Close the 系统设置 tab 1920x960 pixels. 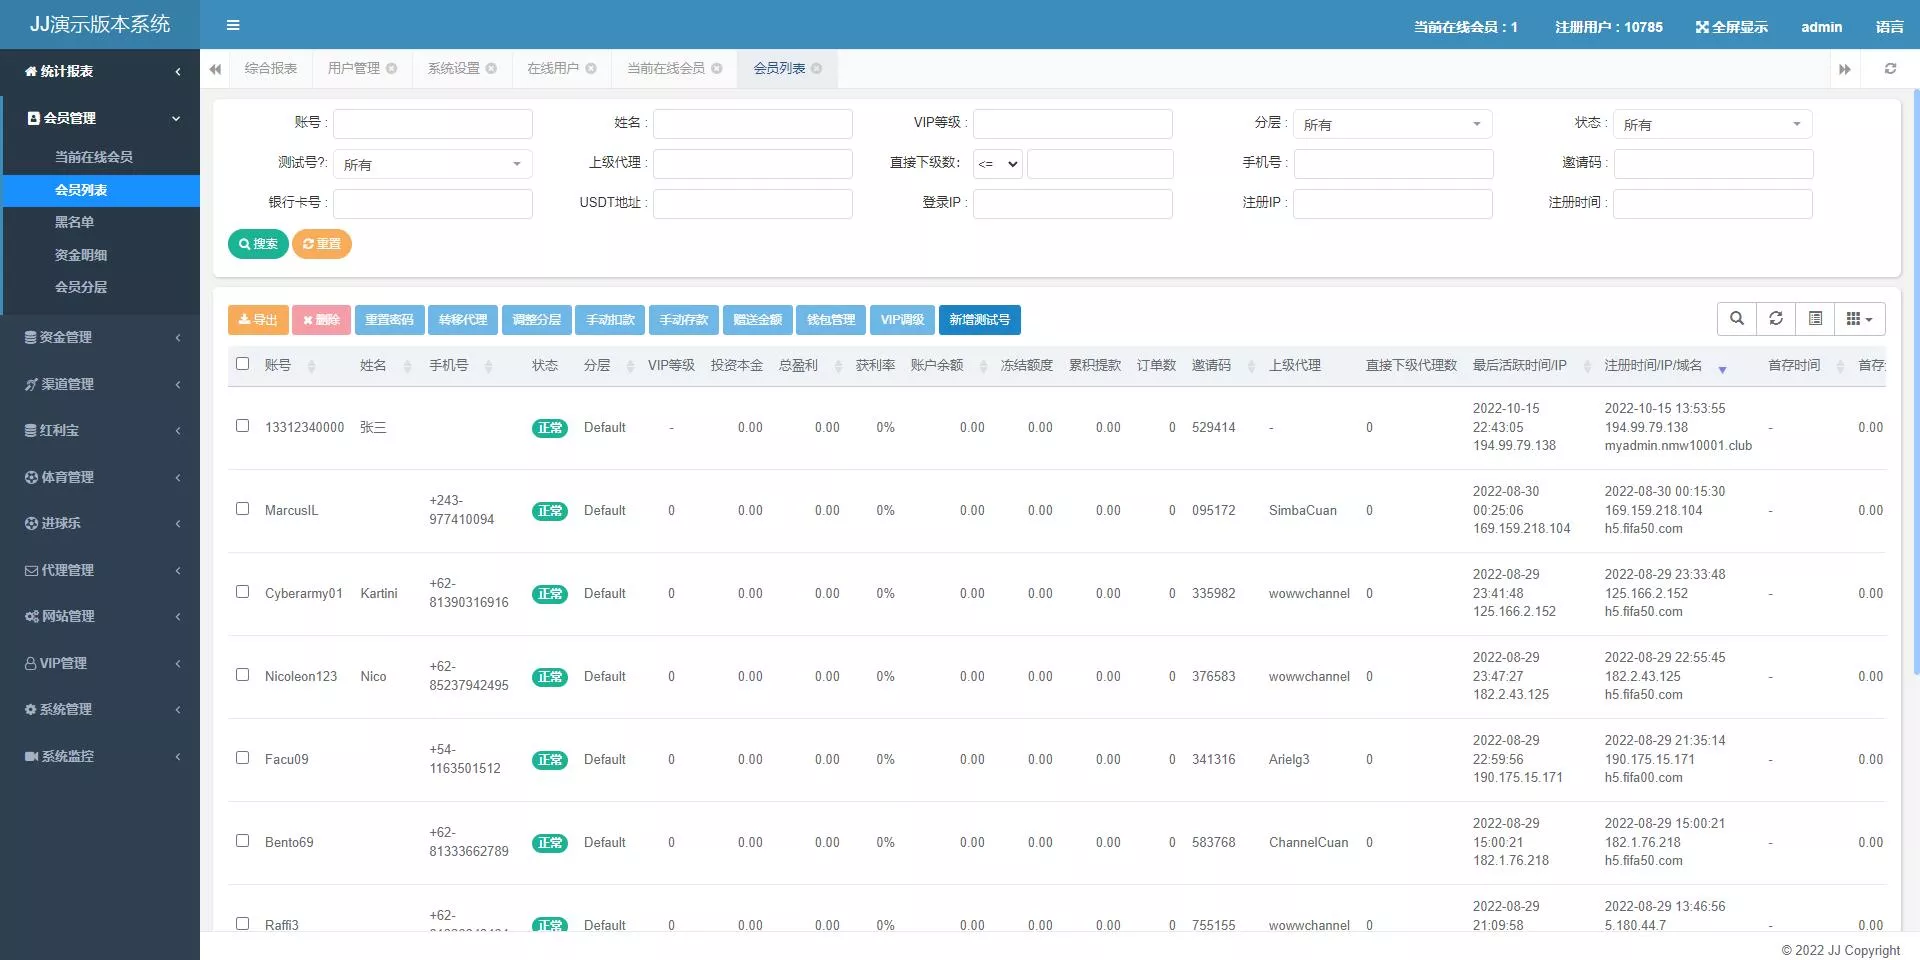coord(491,69)
